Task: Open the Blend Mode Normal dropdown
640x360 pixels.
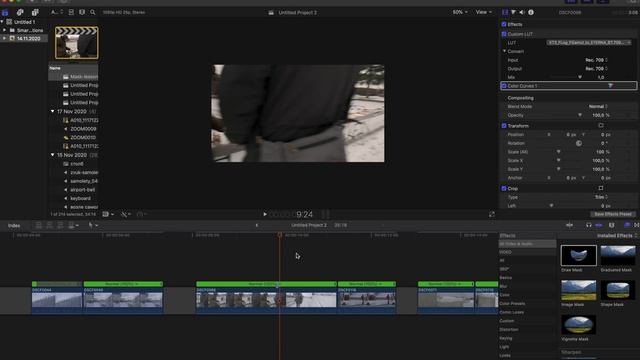Action: click(x=598, y=107)
